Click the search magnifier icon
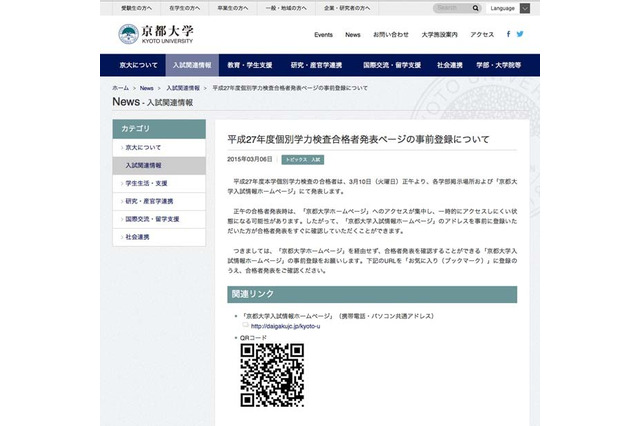 click(476, 8)
